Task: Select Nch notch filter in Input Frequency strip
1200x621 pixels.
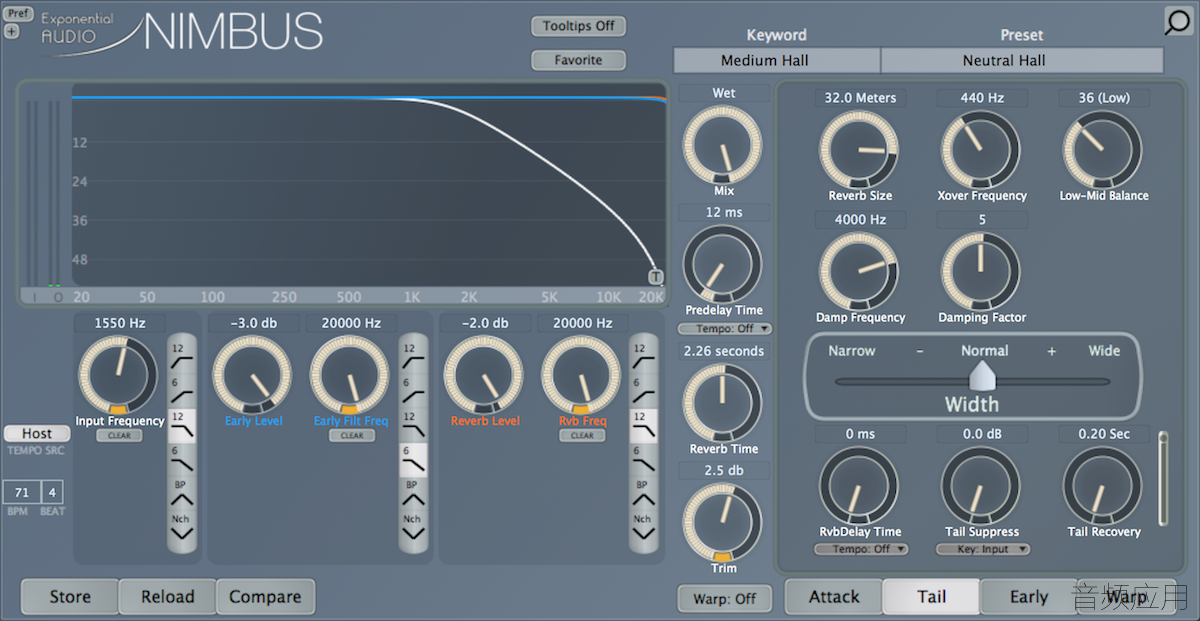Action: [x=181, y=527]
